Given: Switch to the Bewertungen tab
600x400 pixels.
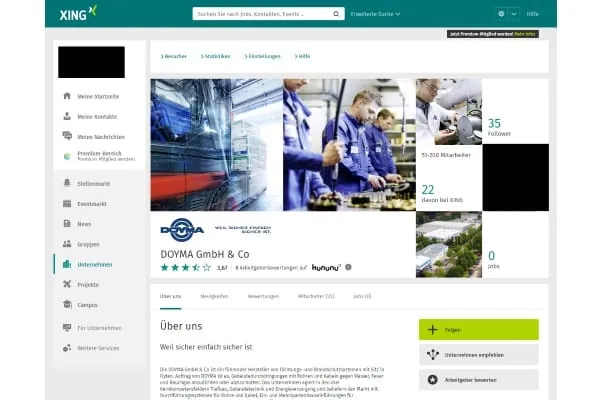Looking at the screenshot, I should tap(263, 296).
